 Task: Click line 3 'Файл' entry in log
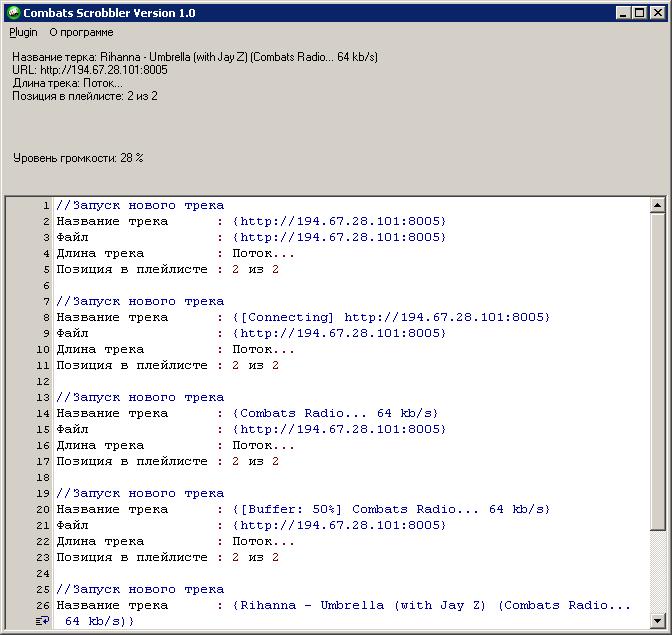(251, 238)
